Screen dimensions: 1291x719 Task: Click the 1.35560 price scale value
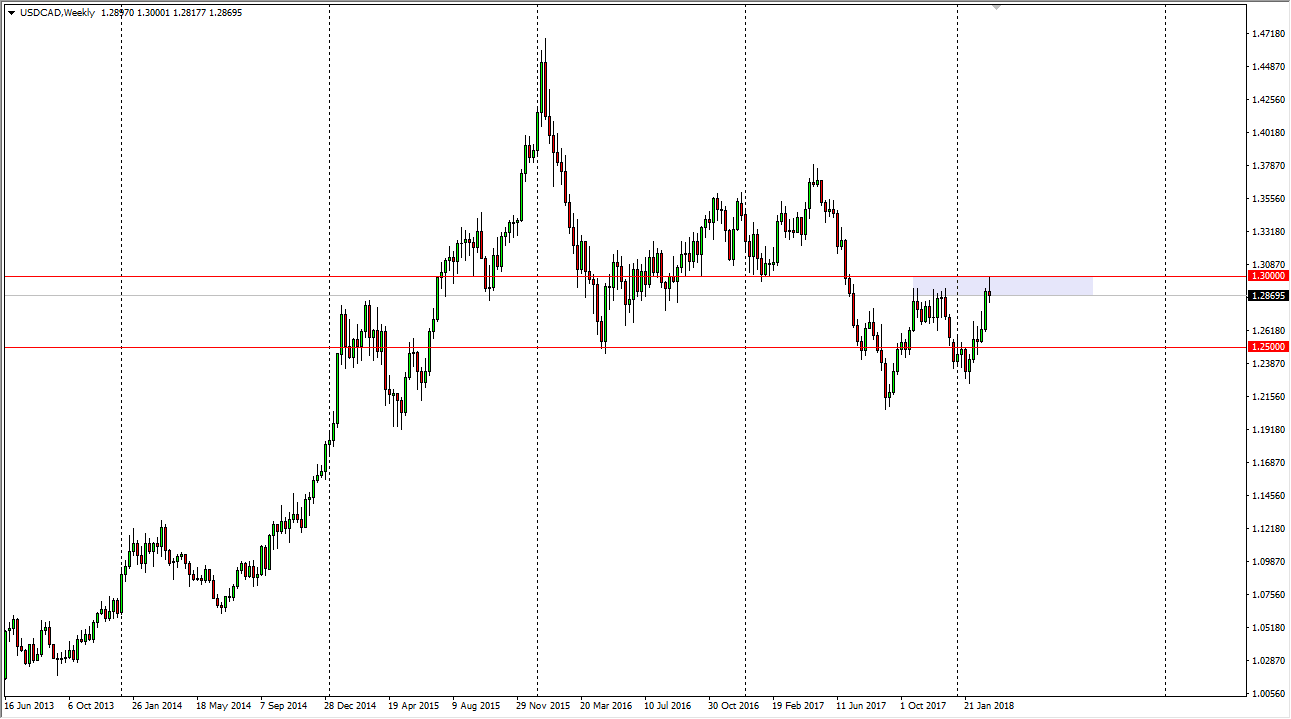tap(1267, 199)
